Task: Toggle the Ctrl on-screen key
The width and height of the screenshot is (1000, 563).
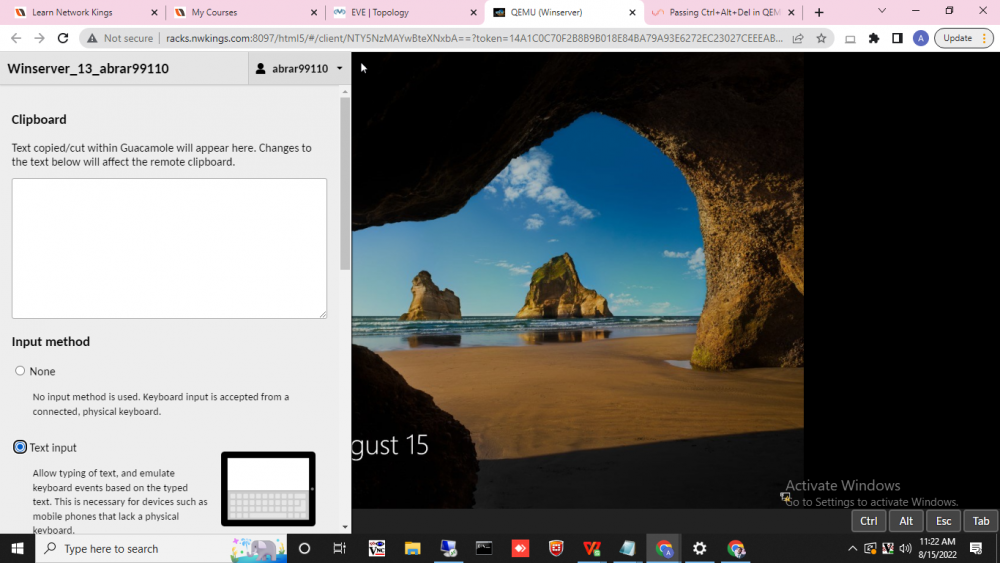Action: 869,521
